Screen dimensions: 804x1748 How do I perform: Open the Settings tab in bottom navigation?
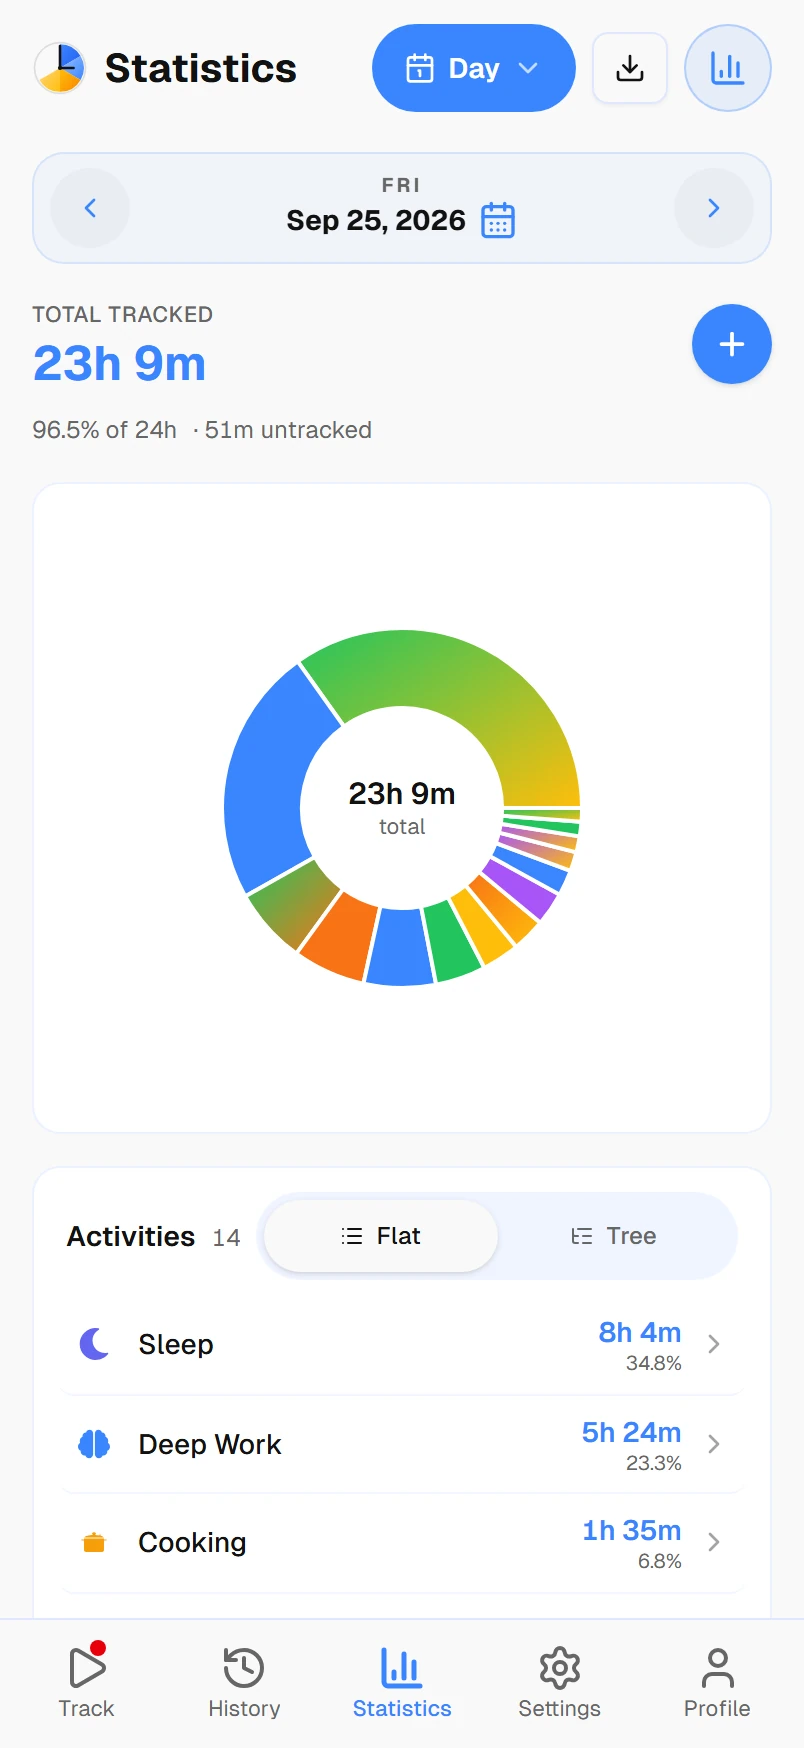click(559, 1682)
